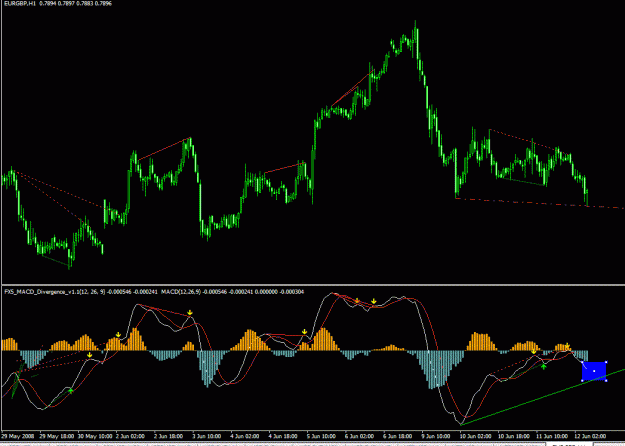Click the 11 Jun 10:00 time label

552,436
